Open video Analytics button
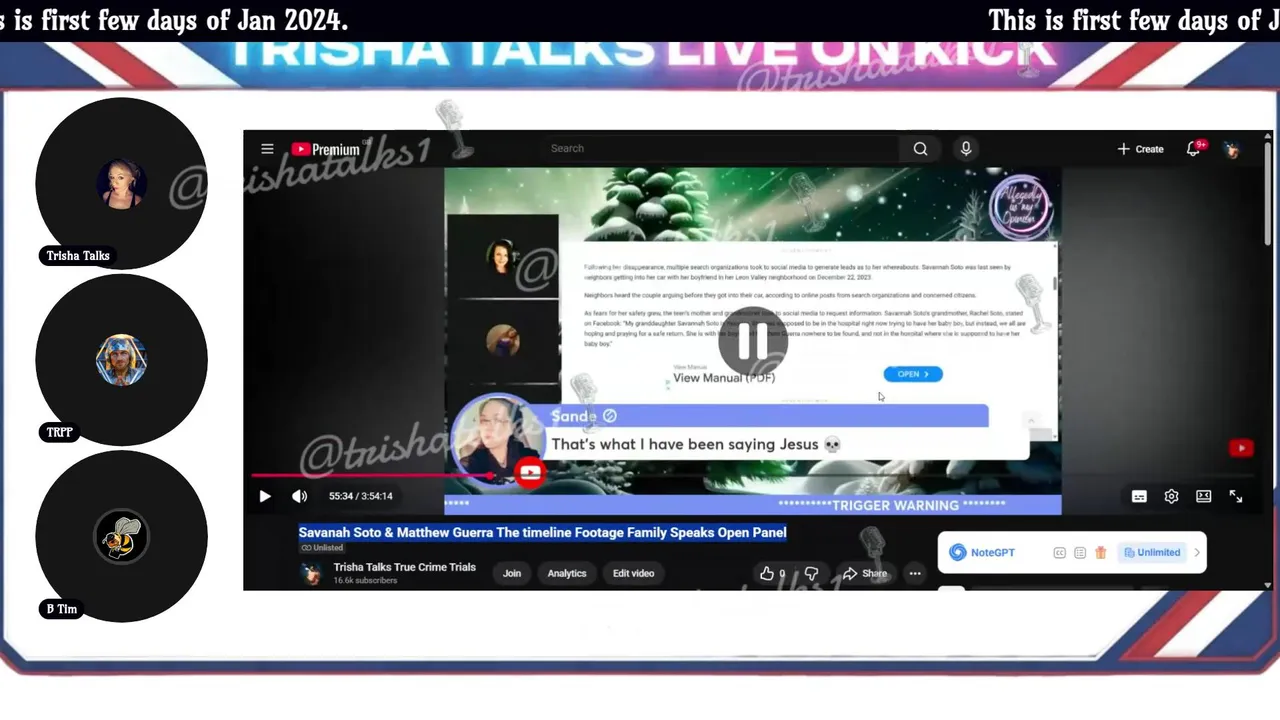Image resolution: width=1280 pixels, height=720 pixels. click(x=566, y=573)
